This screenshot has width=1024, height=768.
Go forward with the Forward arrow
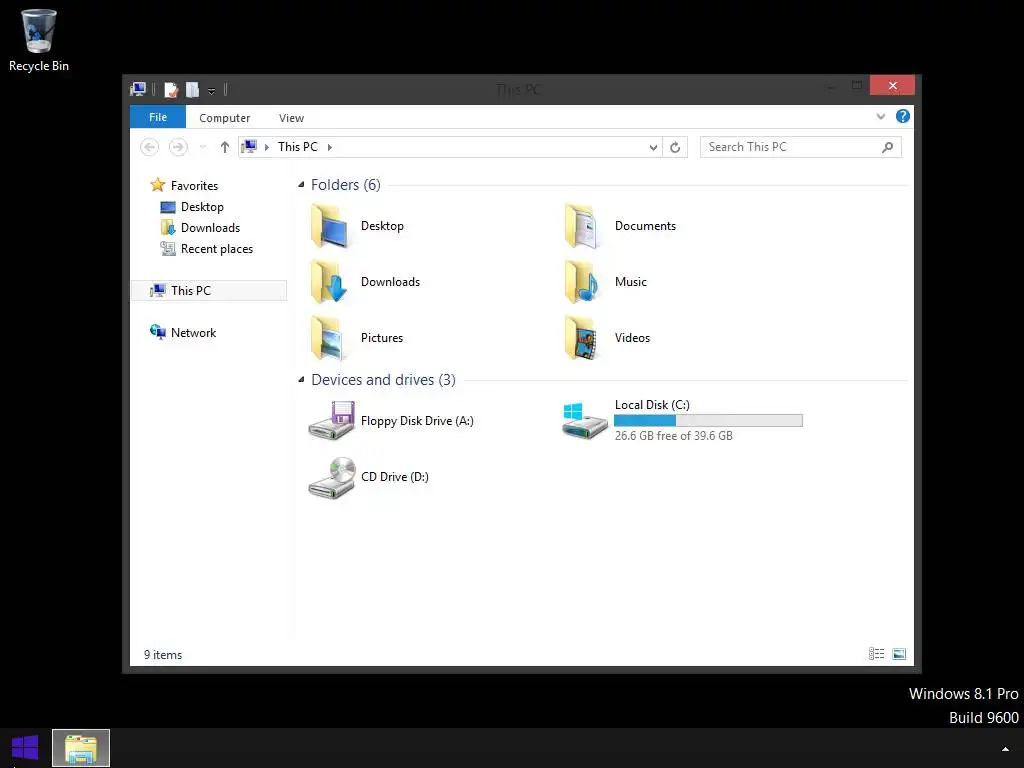(x=178, y=147)
